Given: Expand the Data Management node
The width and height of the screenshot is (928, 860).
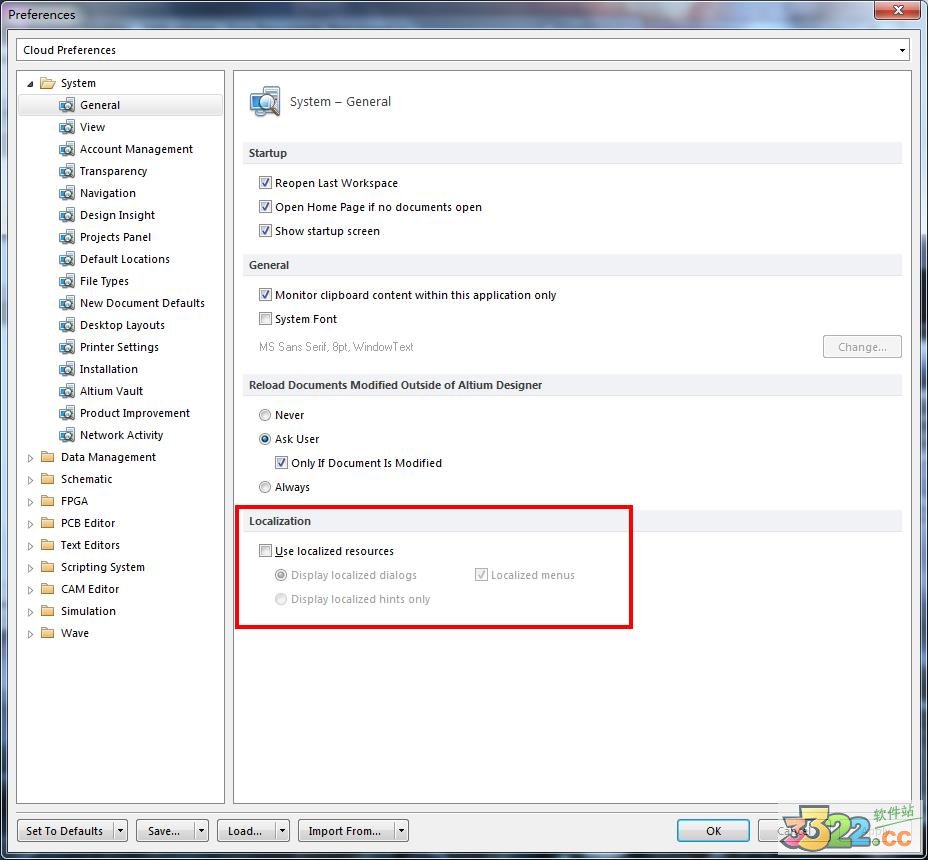Looking at the screenshot, I should [30, 458].
